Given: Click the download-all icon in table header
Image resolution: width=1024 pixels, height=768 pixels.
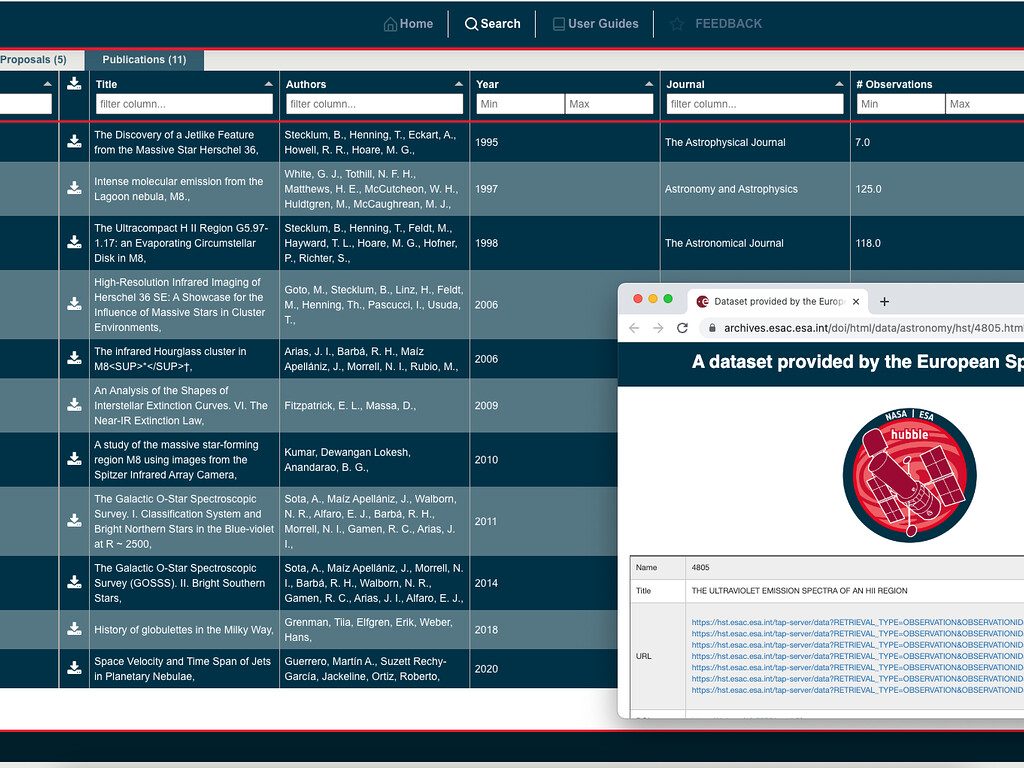Looking at the screenshot, I should point(74,84).
